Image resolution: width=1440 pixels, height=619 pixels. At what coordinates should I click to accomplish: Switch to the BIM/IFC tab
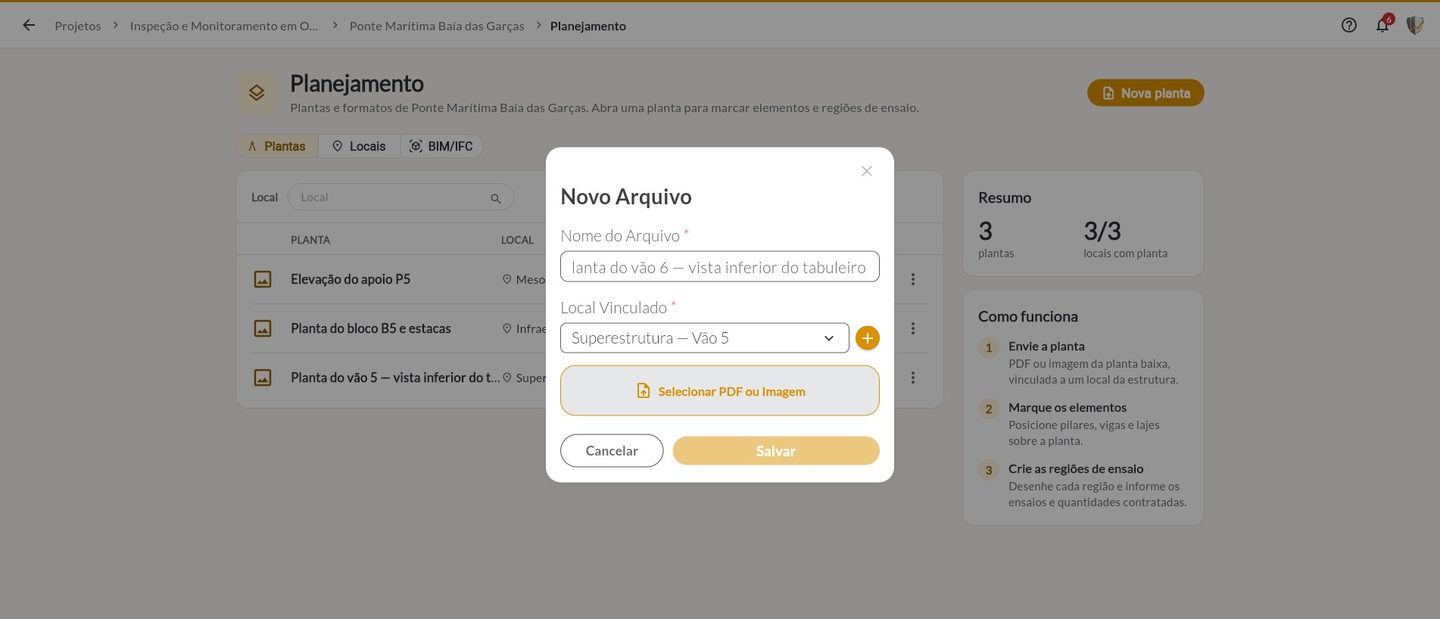coord(442,146)
